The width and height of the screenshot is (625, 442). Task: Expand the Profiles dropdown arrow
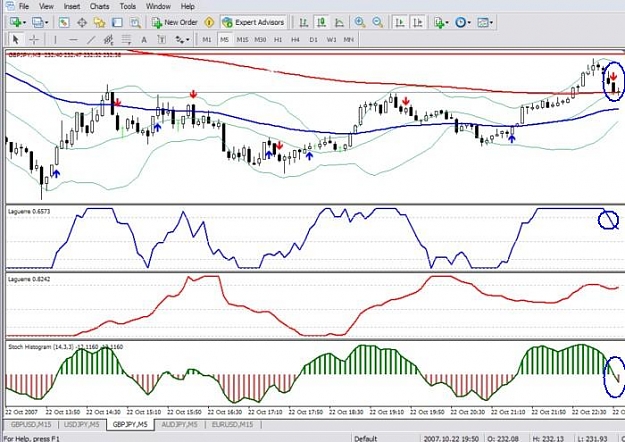(x=46, y=23)
